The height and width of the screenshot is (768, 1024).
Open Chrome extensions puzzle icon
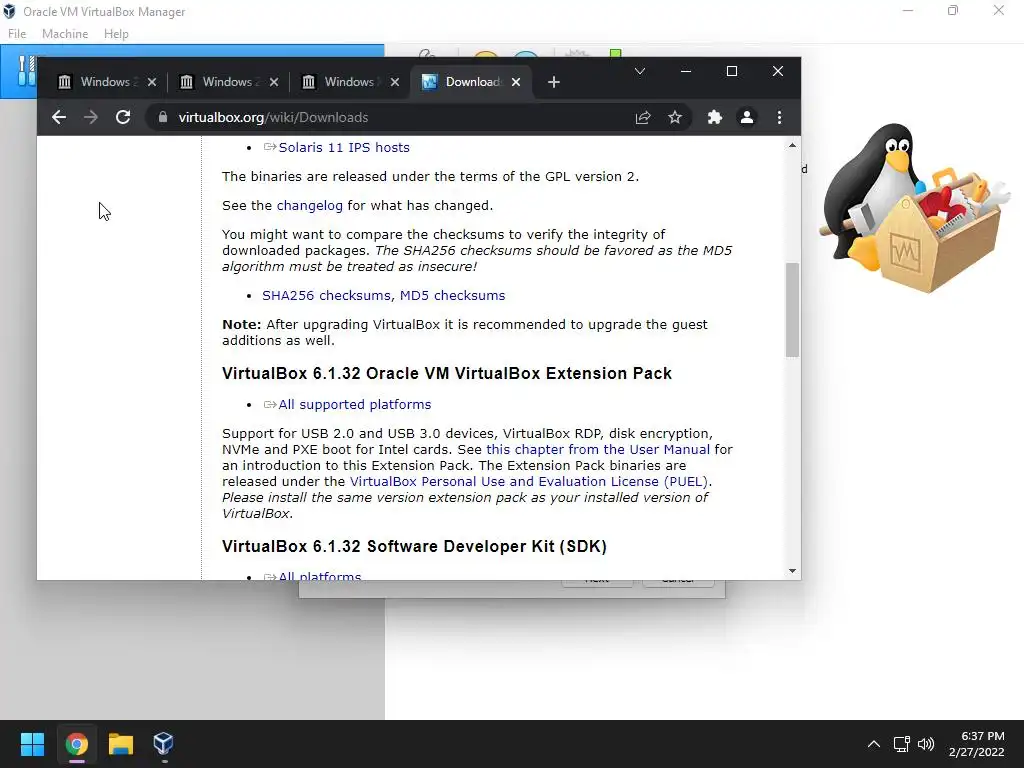pyautogui.click(x=714, y=118)
